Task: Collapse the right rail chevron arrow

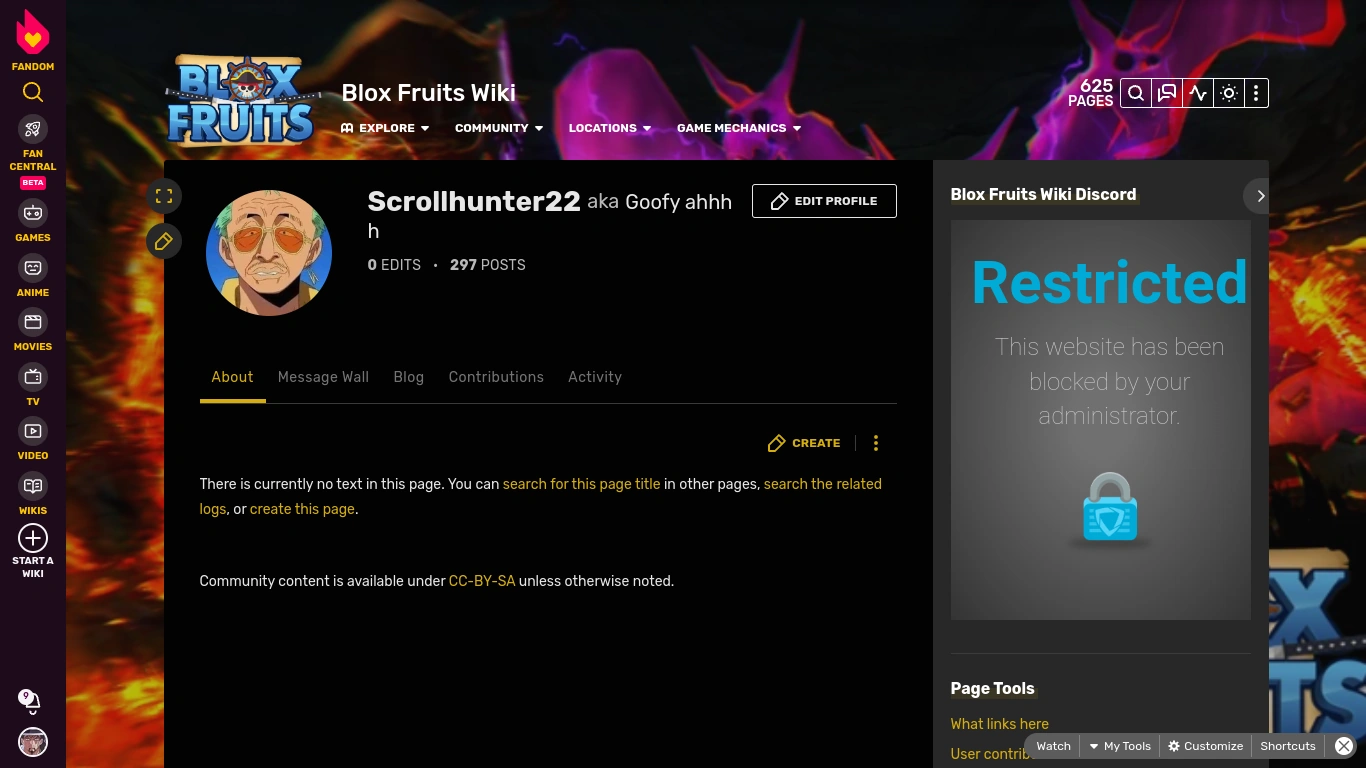Action: [1260, 196]
